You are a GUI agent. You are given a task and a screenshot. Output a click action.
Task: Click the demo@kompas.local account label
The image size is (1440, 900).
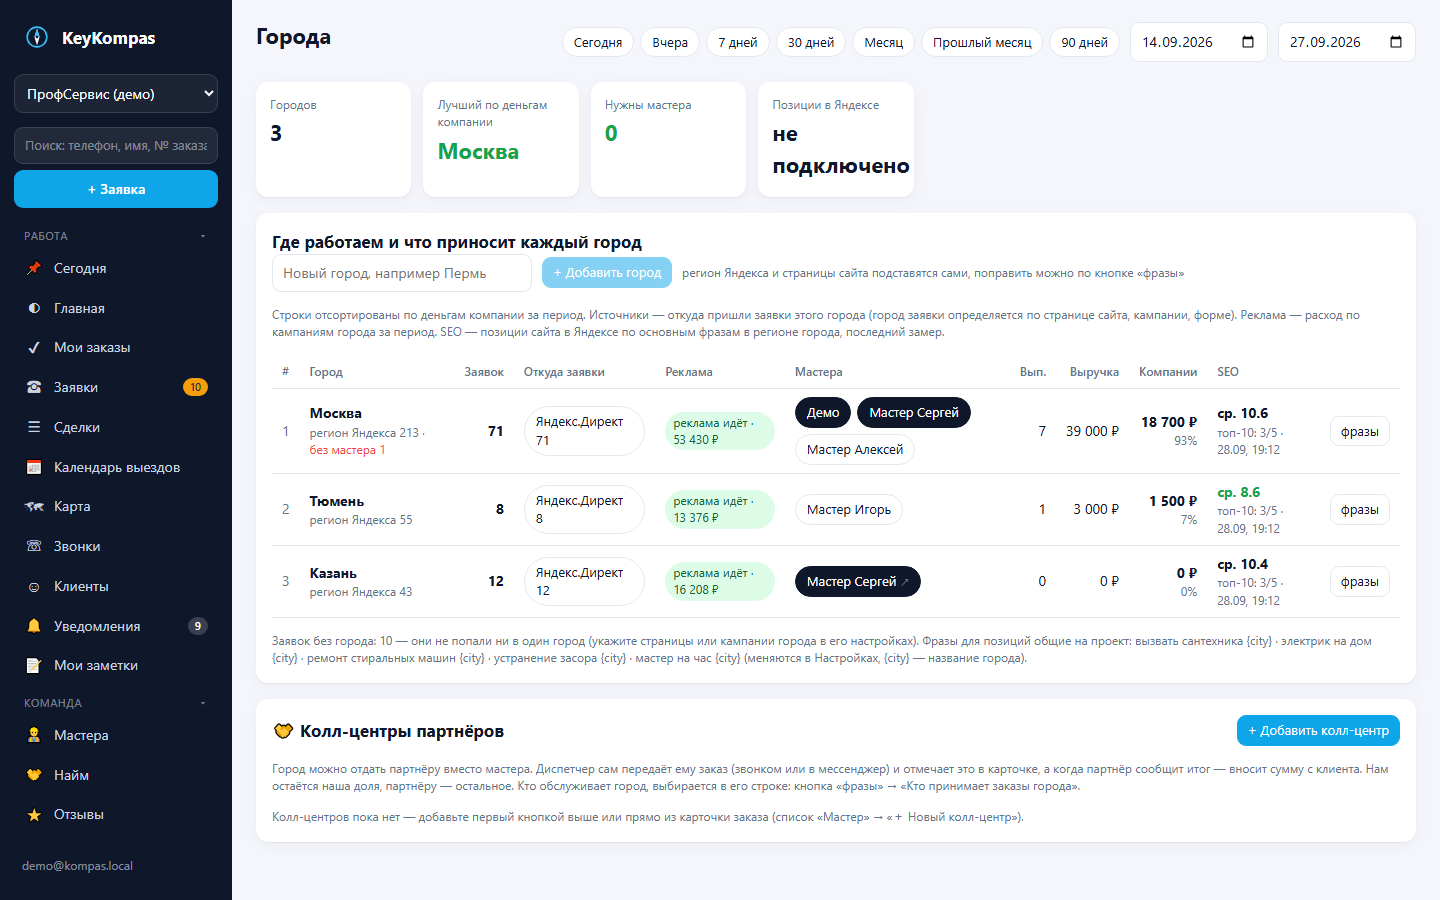pos(77,866)
